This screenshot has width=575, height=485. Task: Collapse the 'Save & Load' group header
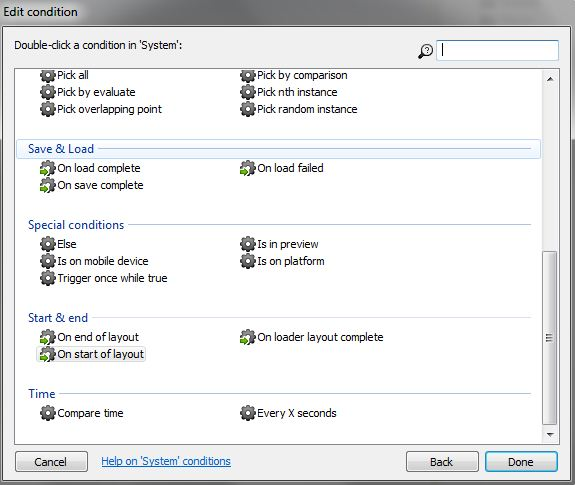click(x=278, y=149)
